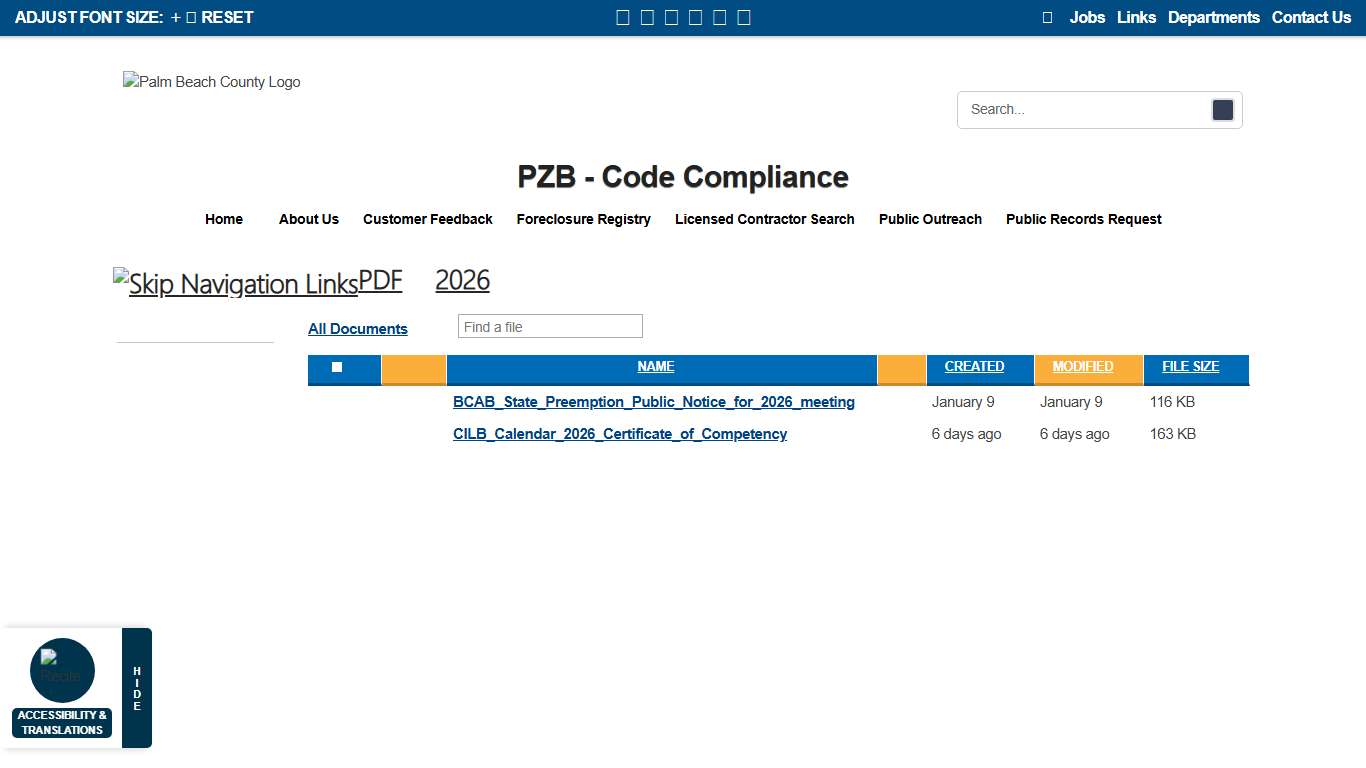
Task: Click the Skip Navigation Links image
Action: pos(235,284)
